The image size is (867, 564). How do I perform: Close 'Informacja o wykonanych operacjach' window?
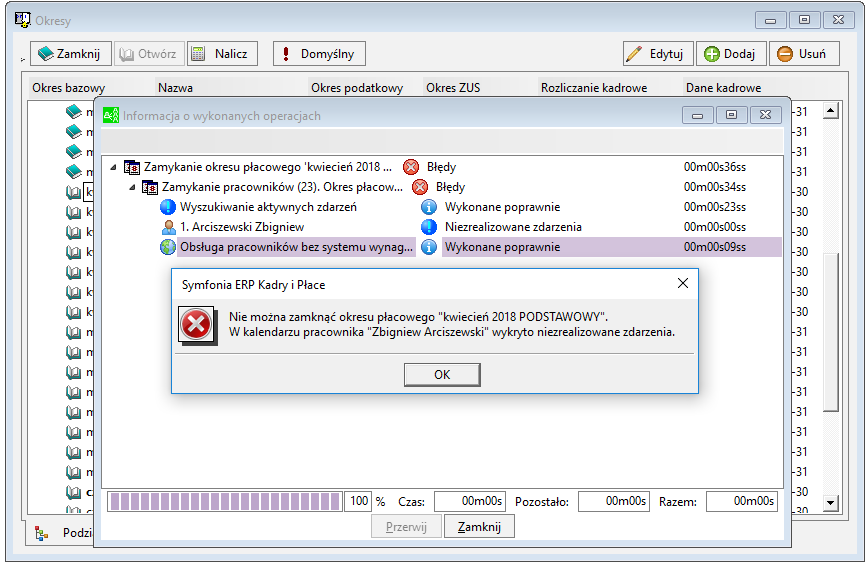pos(765,115)
